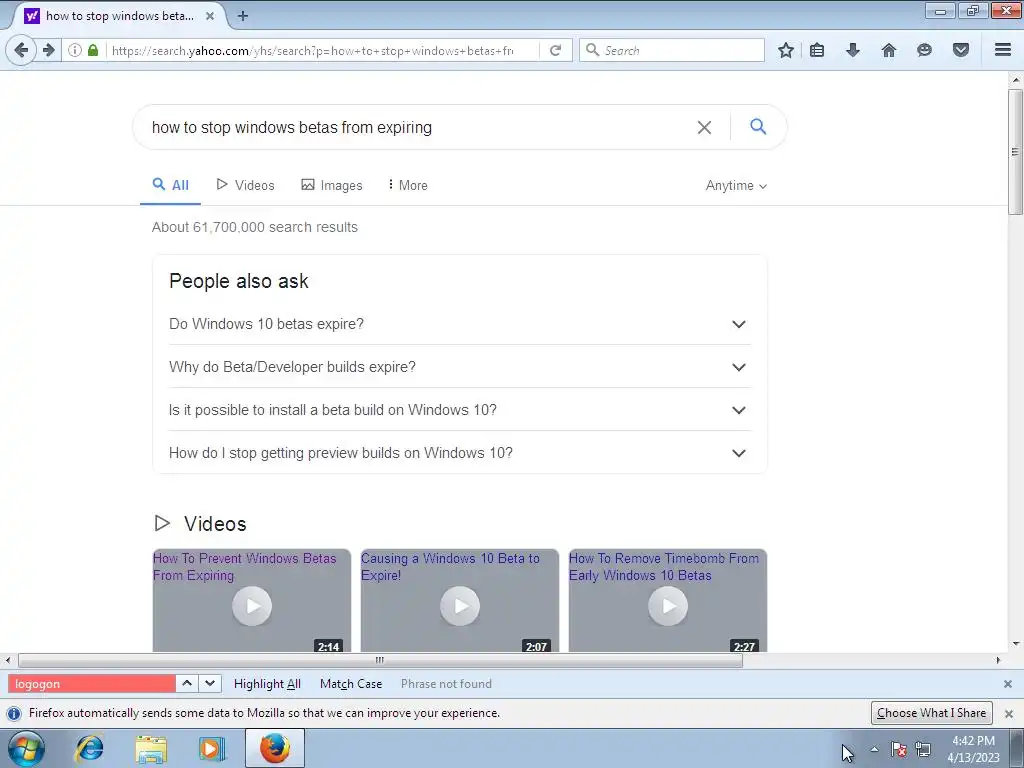Viewport: 1024px width, 768px height.
Task: Play the 2:27 video thumbnail
Action: pos(667,606)
